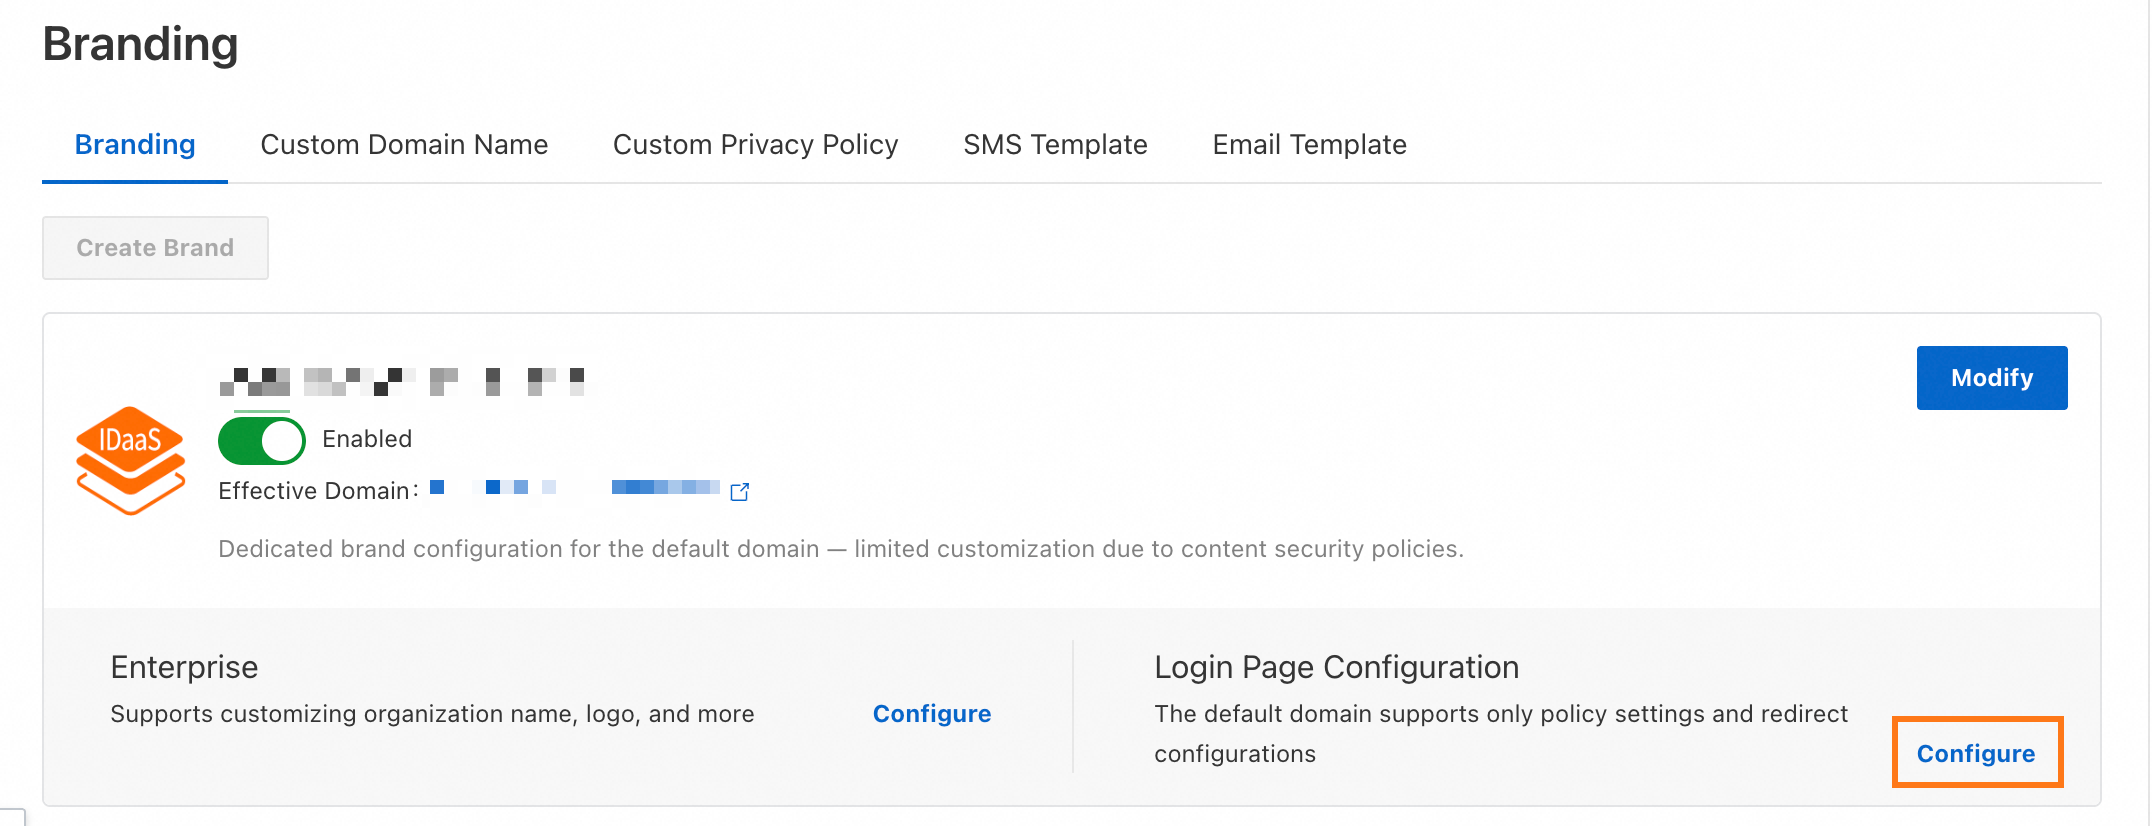Click the Branding page heading
Viewport: 2152px width, 826px height.
pos(140,44)
